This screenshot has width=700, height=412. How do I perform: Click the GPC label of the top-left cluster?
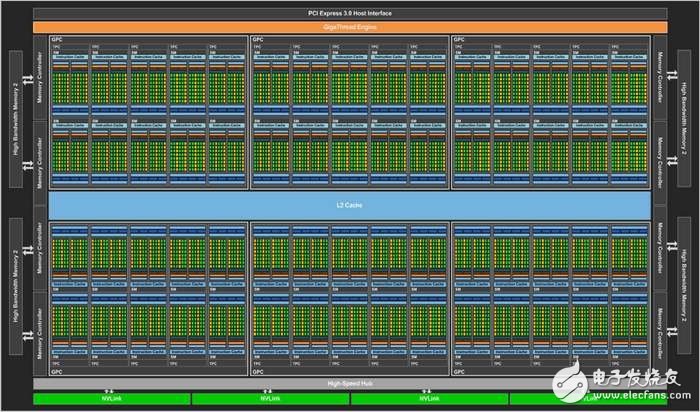56,39
